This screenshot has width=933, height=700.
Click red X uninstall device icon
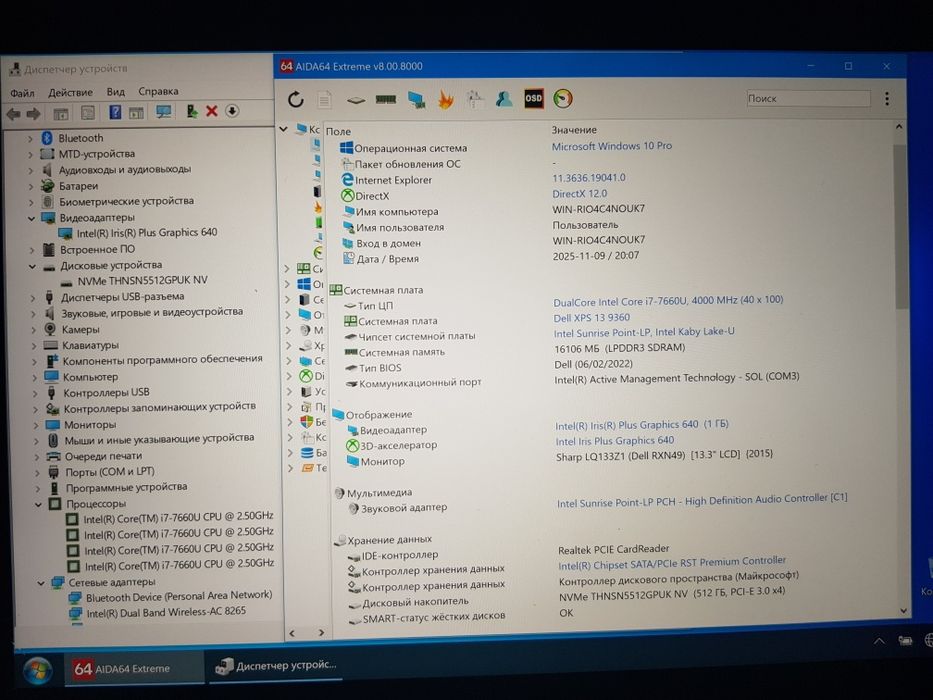pos(211,111)
